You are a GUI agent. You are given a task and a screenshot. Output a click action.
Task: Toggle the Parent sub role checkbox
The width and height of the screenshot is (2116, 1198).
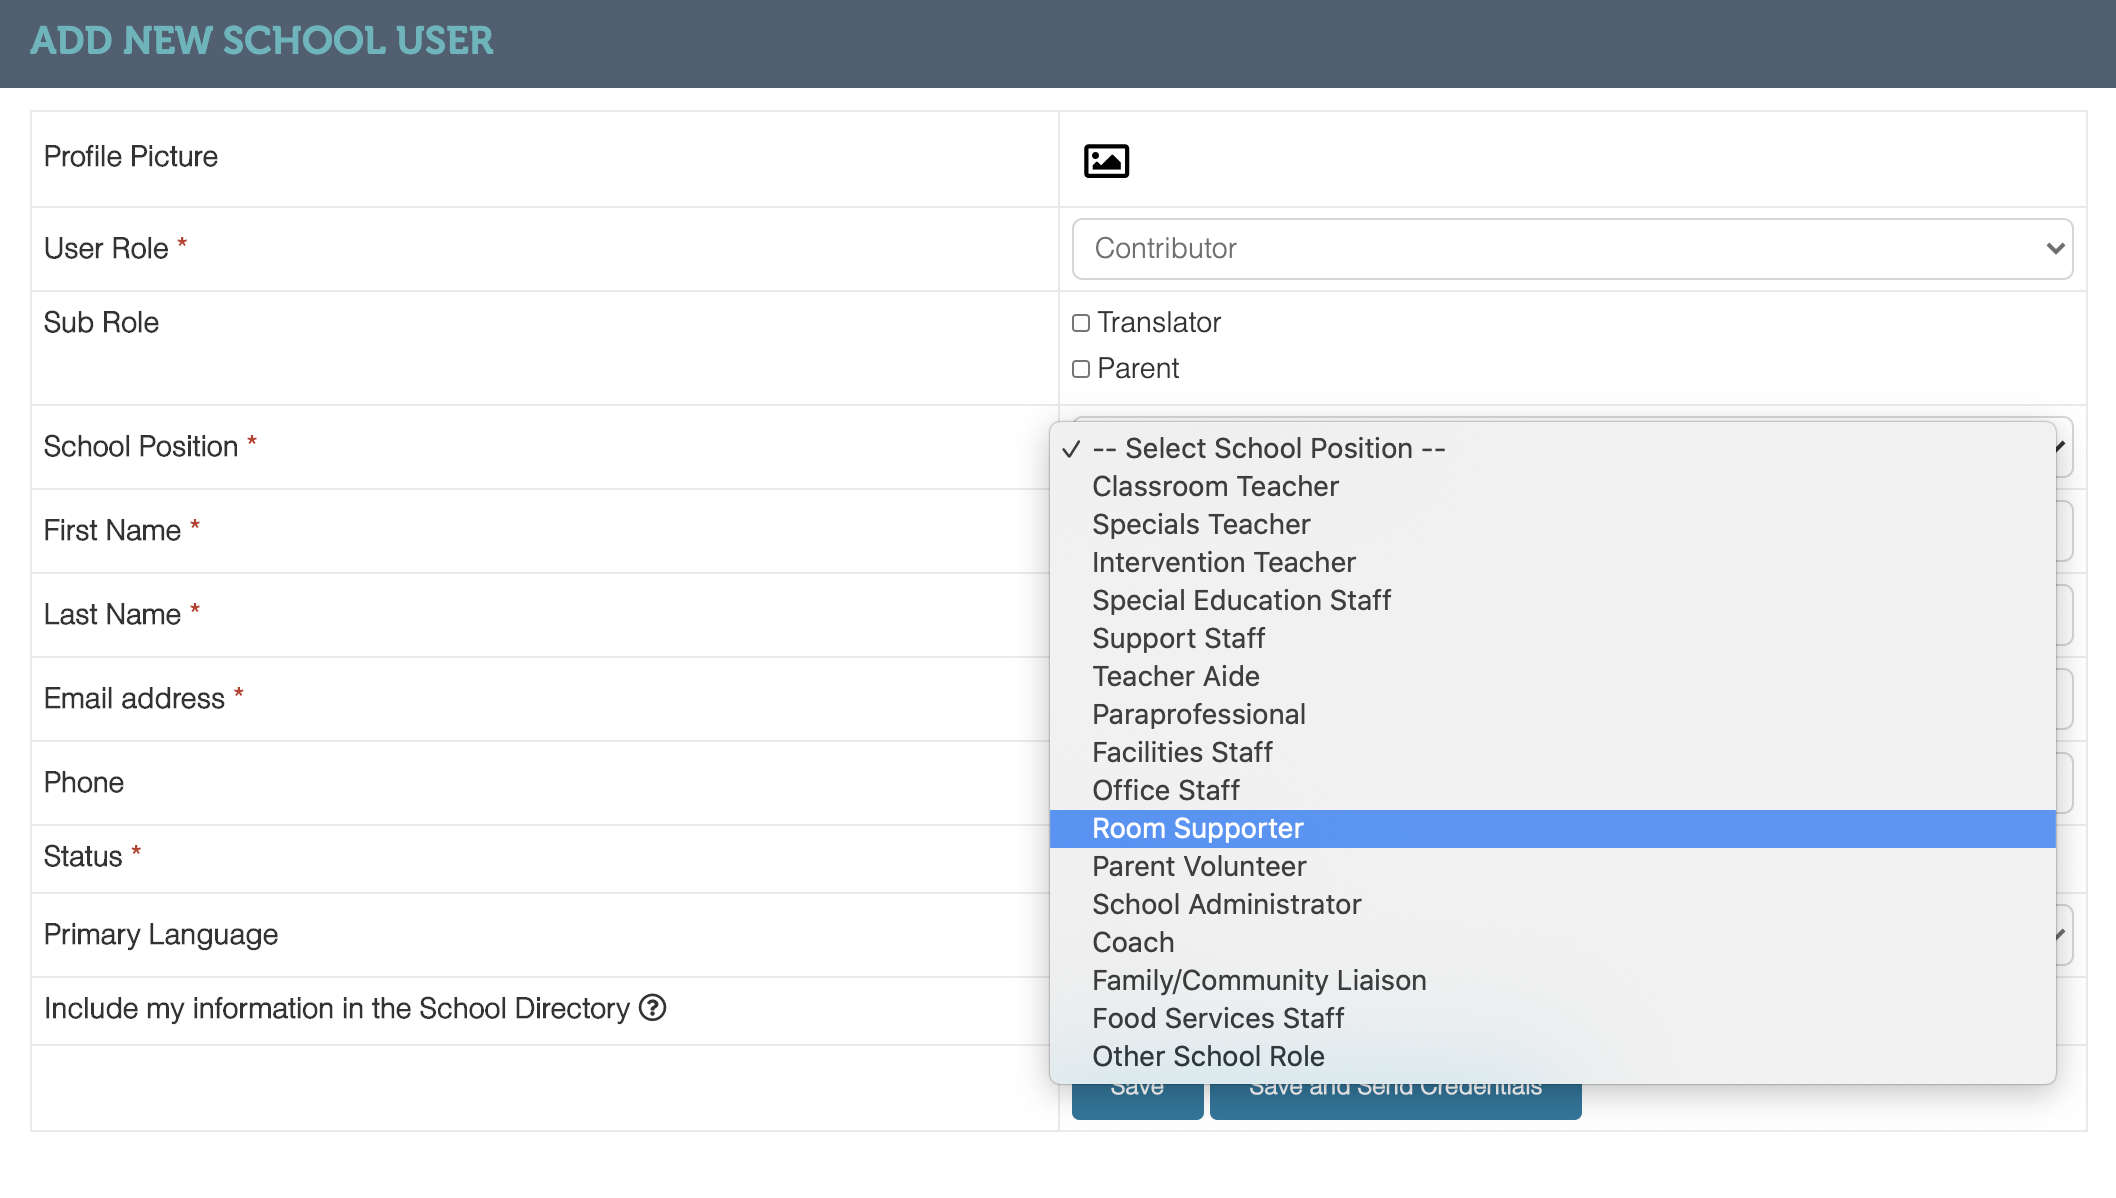(1081, 369)
